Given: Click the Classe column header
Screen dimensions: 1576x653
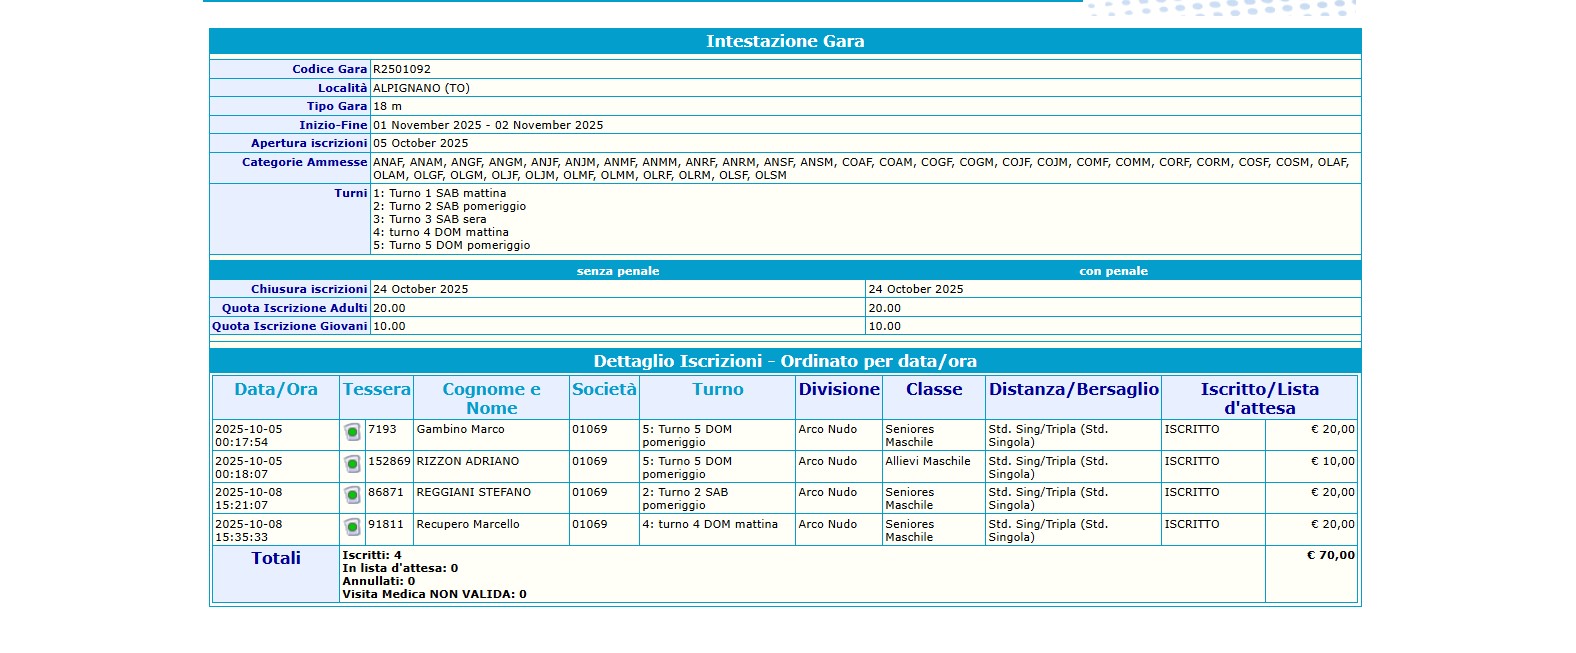Looking at the screenshot, I should click(x=934, y=390).
